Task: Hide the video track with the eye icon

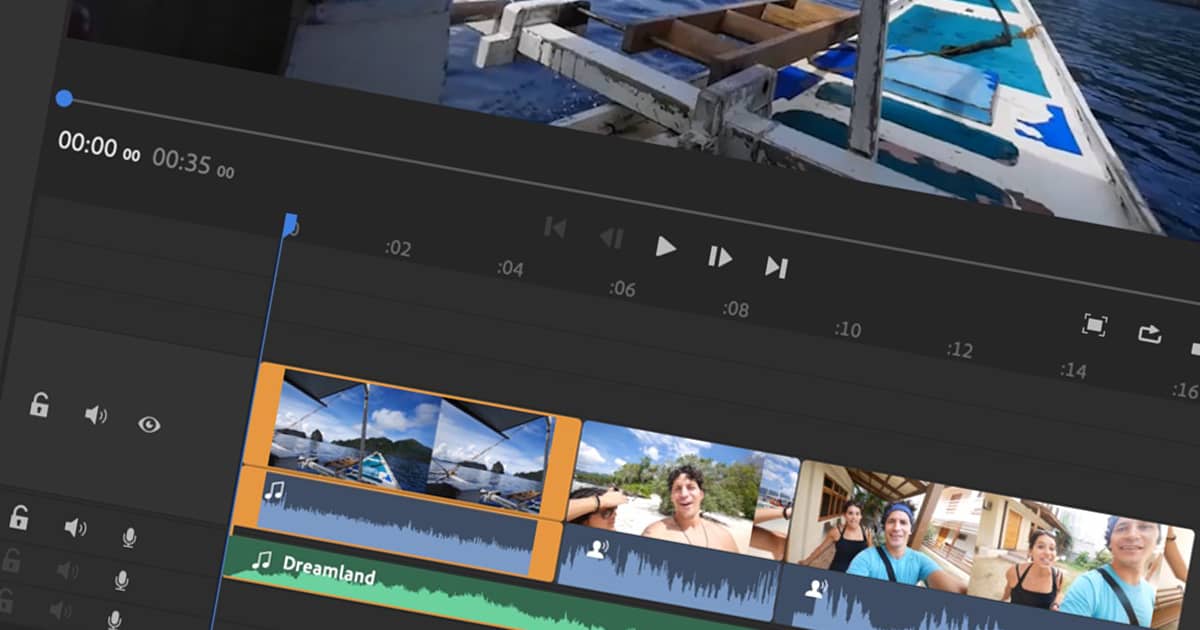Action: tap(149, 425)
